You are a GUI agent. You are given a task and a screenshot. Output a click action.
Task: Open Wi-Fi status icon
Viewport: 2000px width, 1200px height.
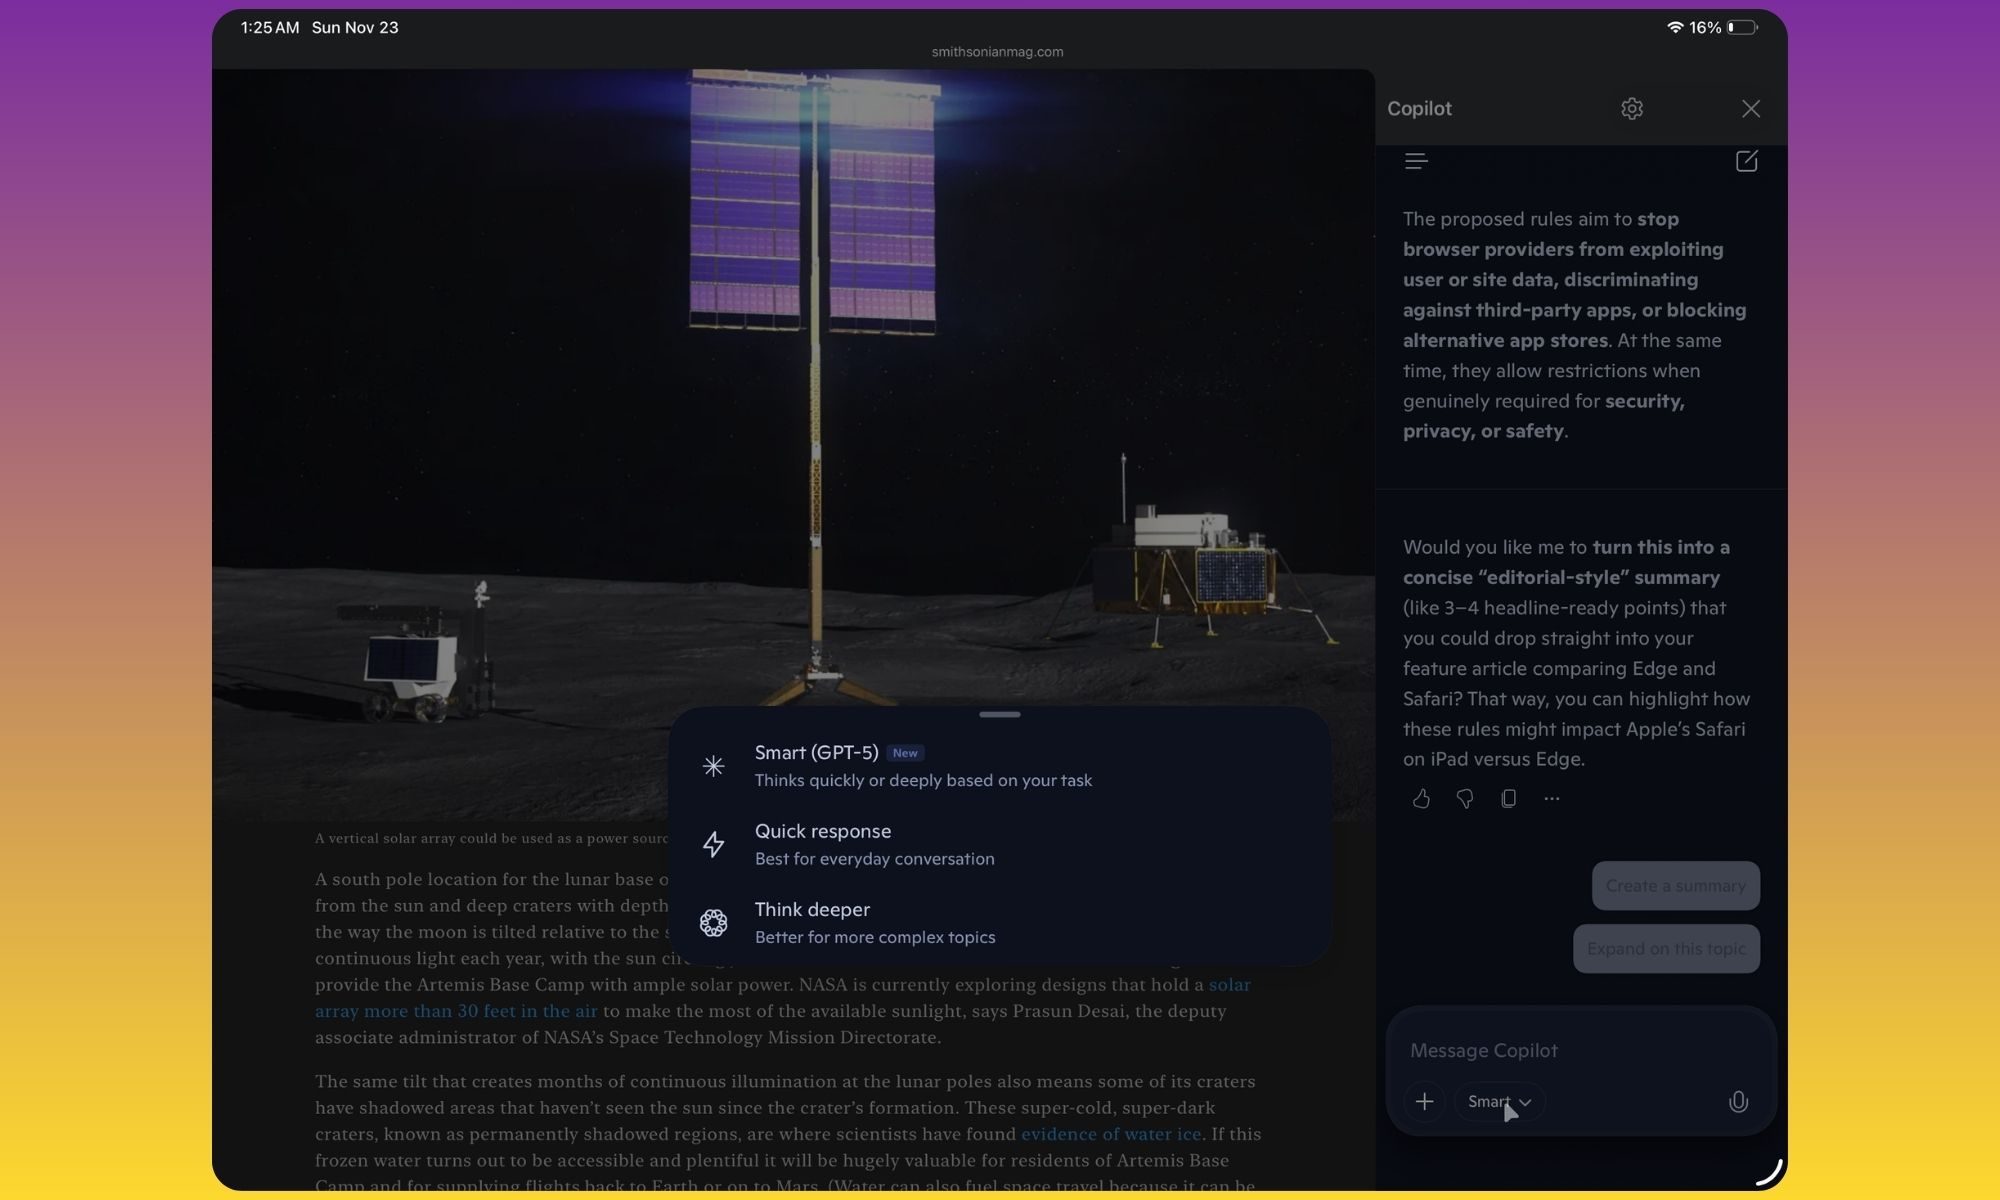pos(1675,27)
